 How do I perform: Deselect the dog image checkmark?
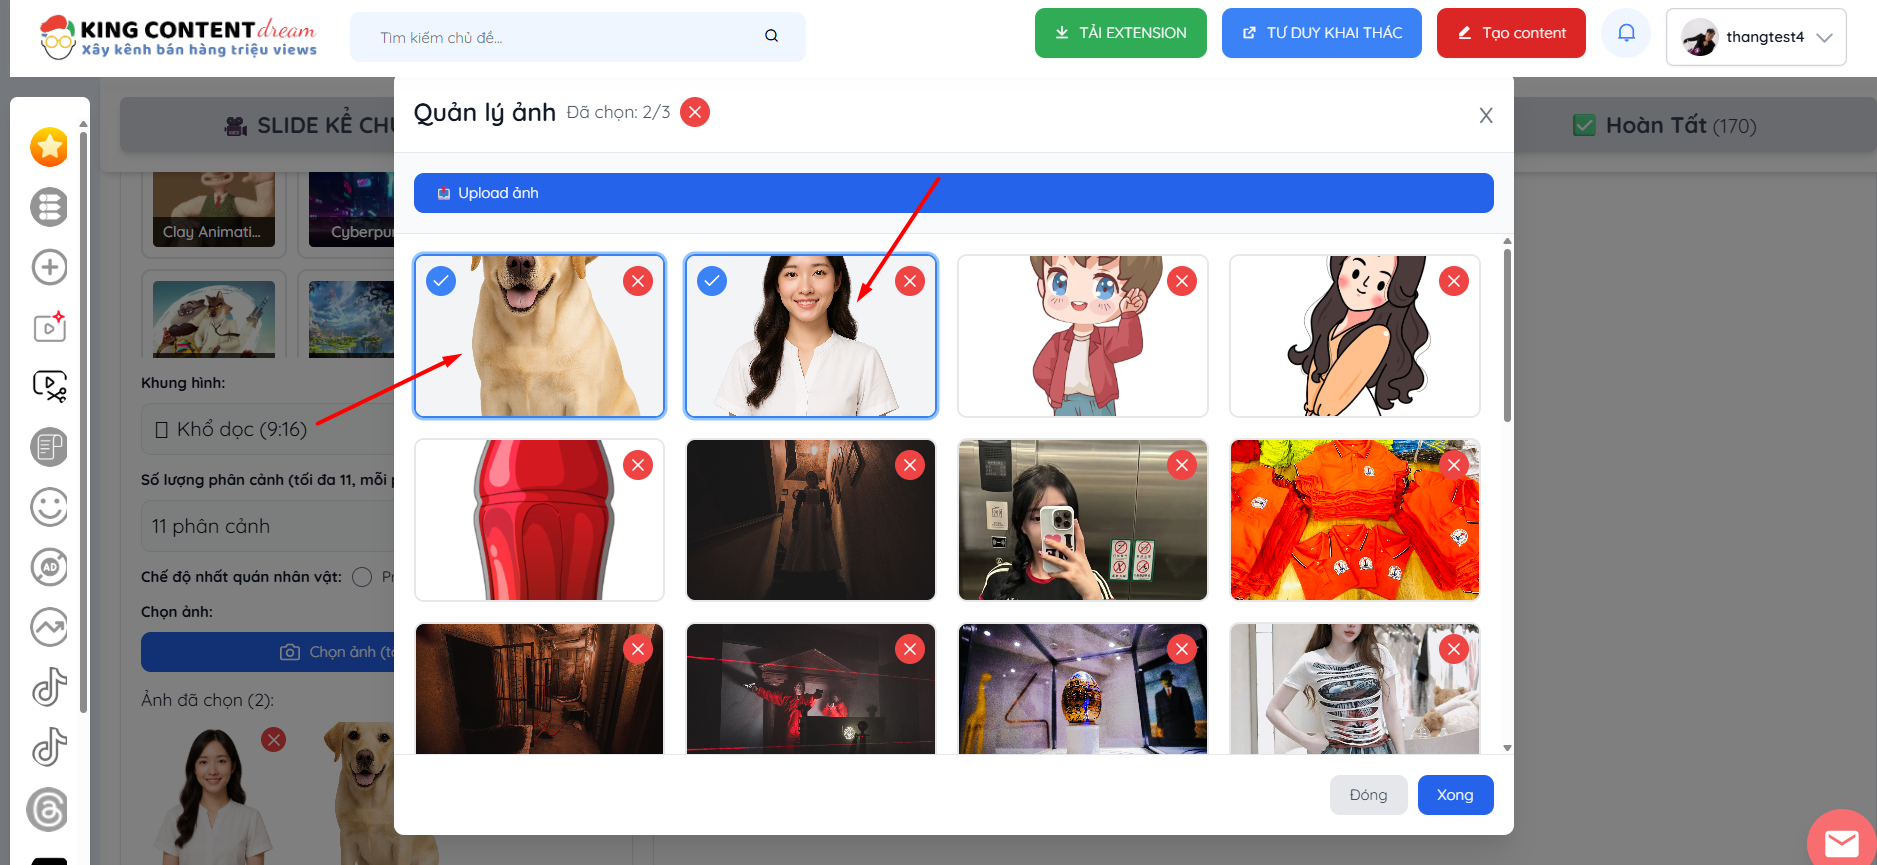click(441, 281)
